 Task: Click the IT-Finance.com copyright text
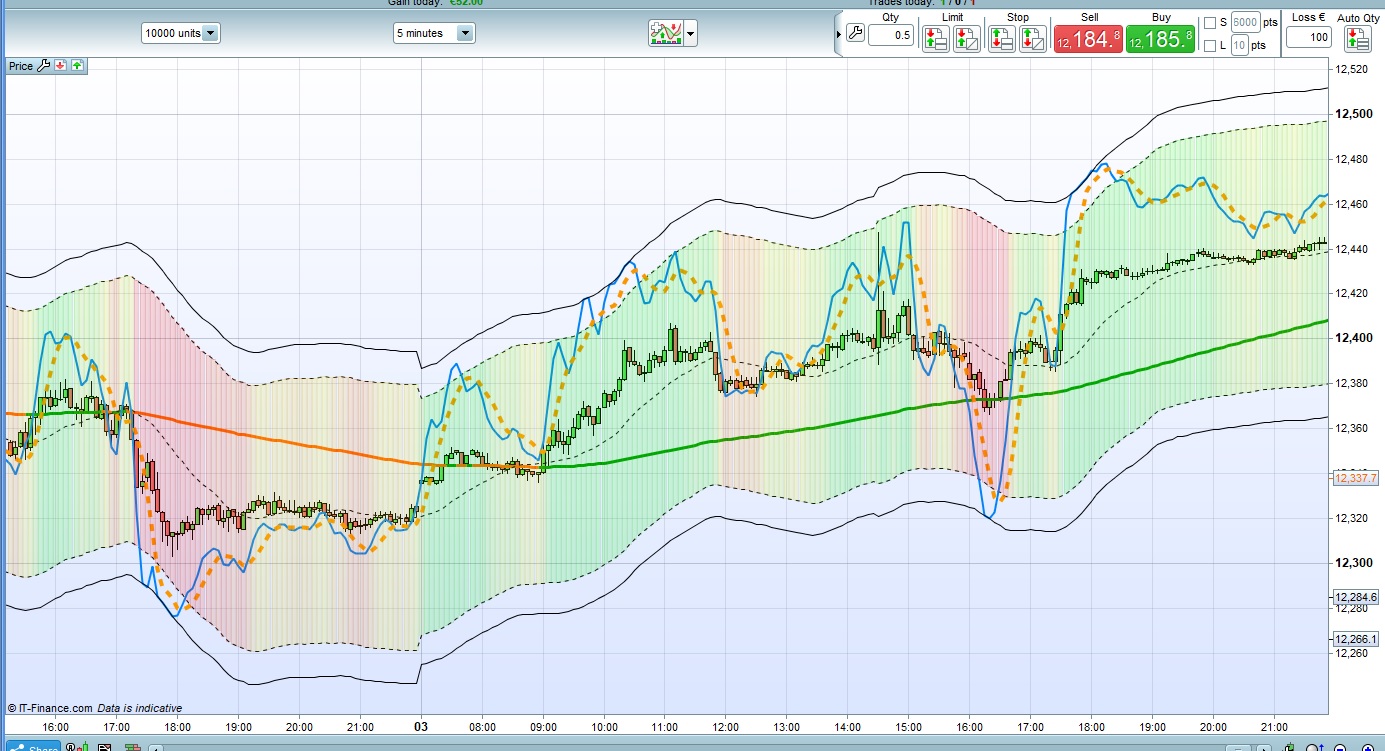point(51,708)
